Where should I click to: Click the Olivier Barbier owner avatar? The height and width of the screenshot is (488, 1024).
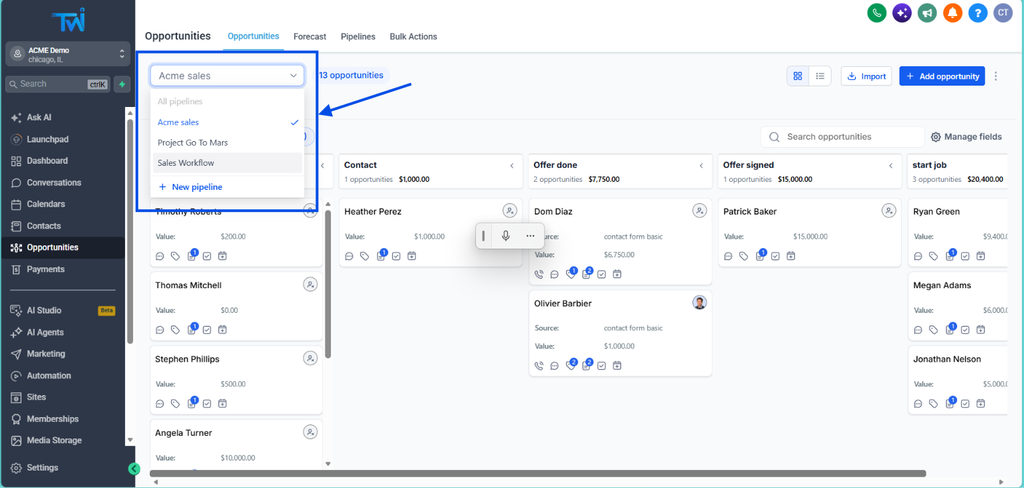(x=699, y=302)
